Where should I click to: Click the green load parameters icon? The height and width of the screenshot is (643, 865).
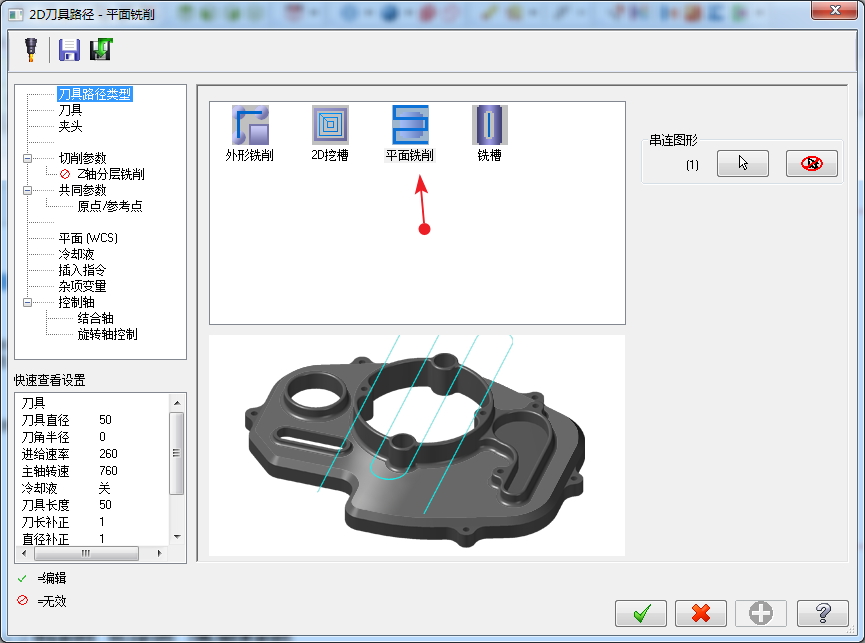[101, 49]
